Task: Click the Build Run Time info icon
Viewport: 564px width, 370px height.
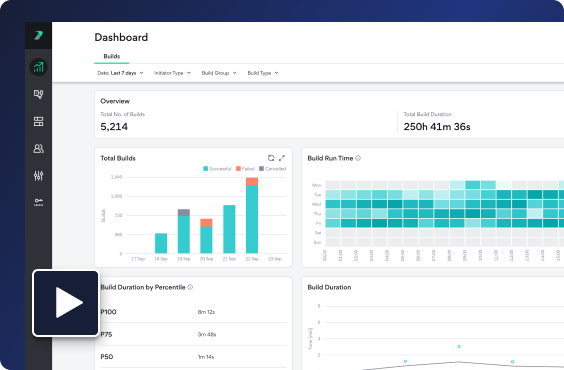Action: coord(358,158)
